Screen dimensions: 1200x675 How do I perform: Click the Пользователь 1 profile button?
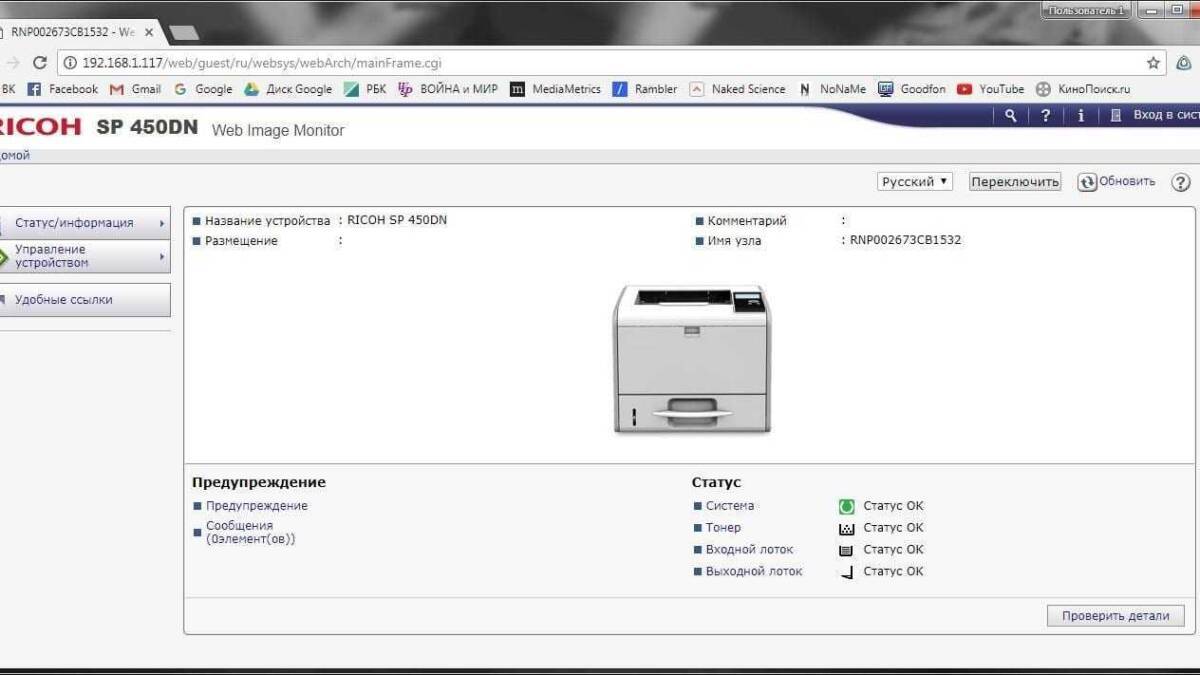pyautogui.click(x=1086, y=10)
